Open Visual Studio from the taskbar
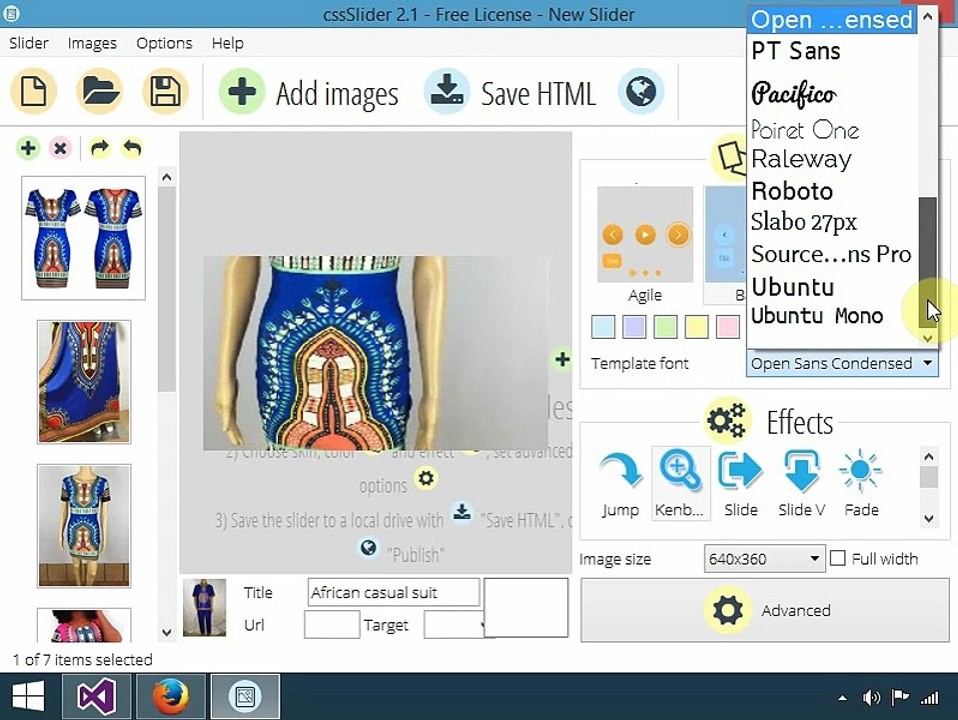 coord(97,696)
